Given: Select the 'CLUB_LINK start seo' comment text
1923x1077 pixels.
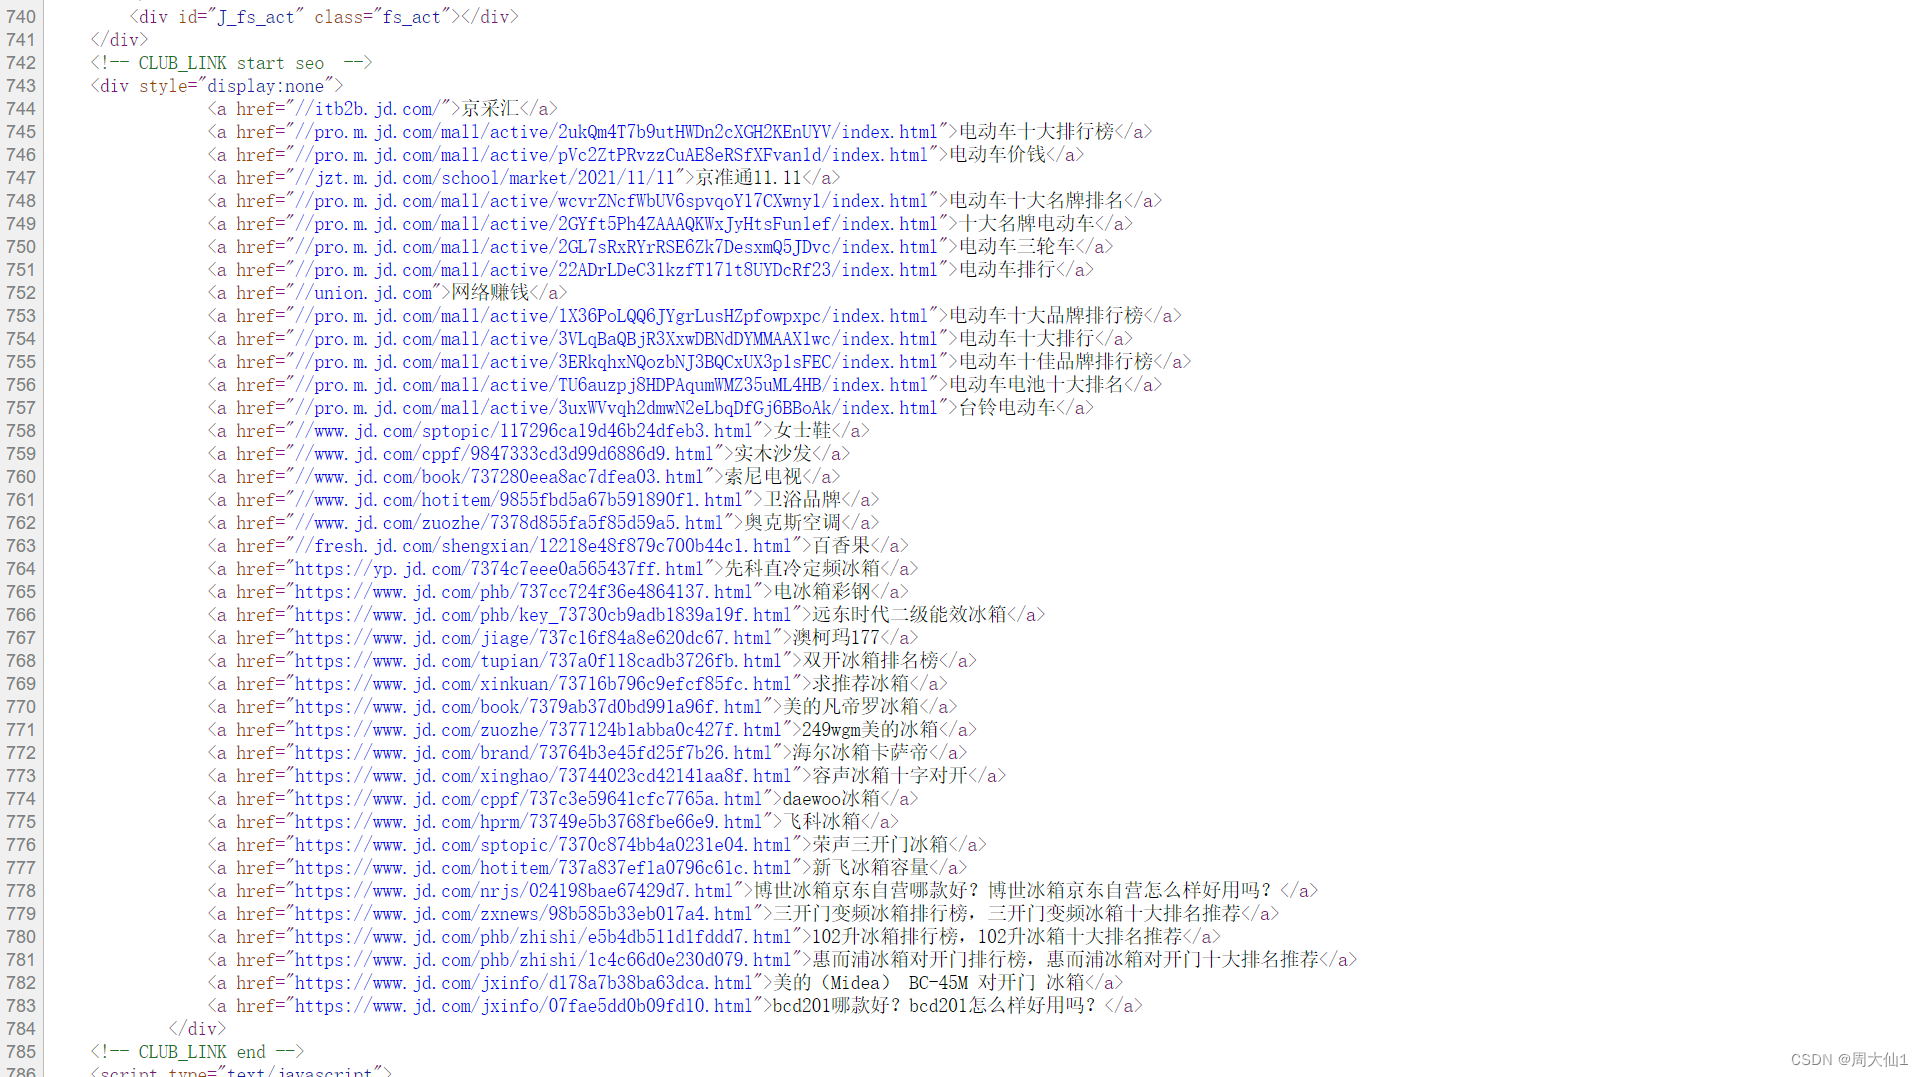Looking at the screenshot, I should coord(231,63).
